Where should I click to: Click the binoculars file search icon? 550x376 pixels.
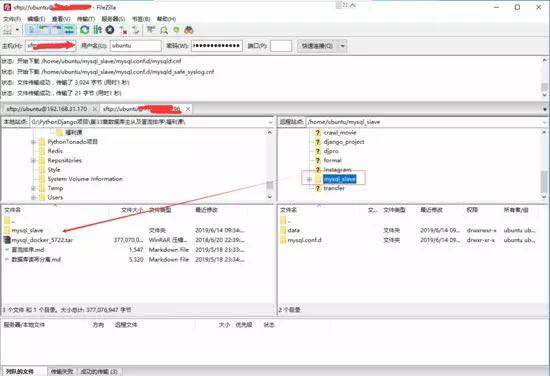[x=189, y=30]
